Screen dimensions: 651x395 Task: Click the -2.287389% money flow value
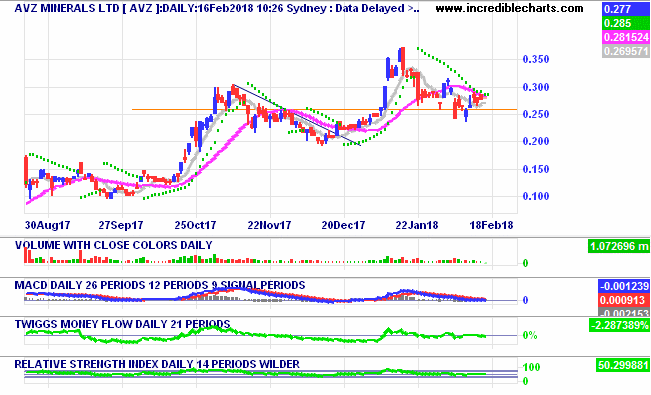(619, 325)
